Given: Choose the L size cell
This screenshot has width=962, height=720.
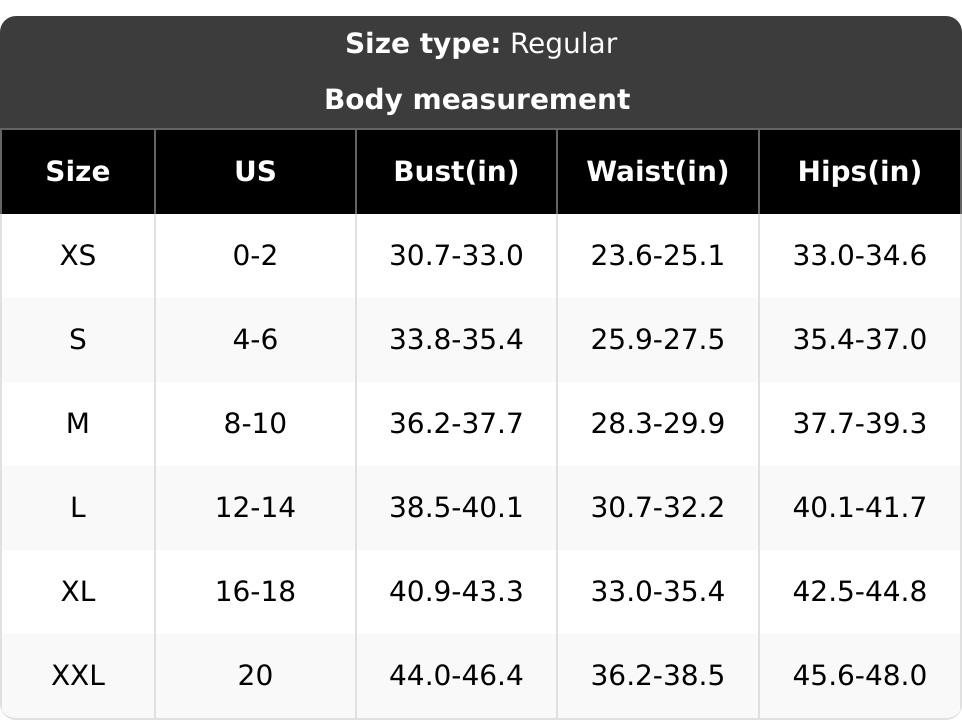Looking at the screenshot, I should click(78, 508).
